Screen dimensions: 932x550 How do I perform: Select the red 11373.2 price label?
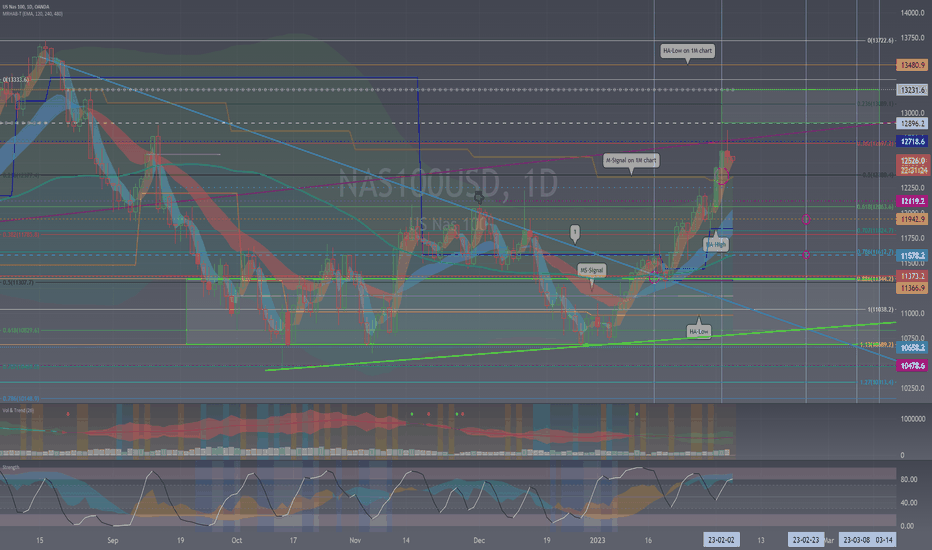tap(912, 276)
